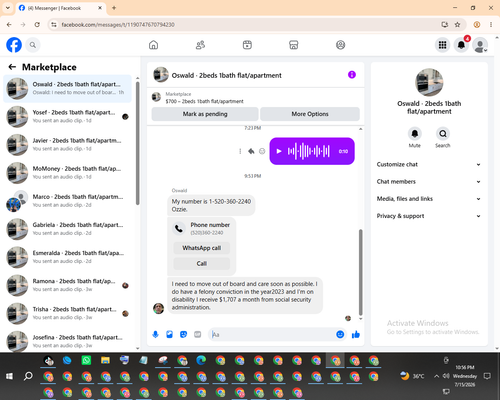The image size is (500, 400).
Task: Open a new browser tab with plus
Action: point(114,8)
